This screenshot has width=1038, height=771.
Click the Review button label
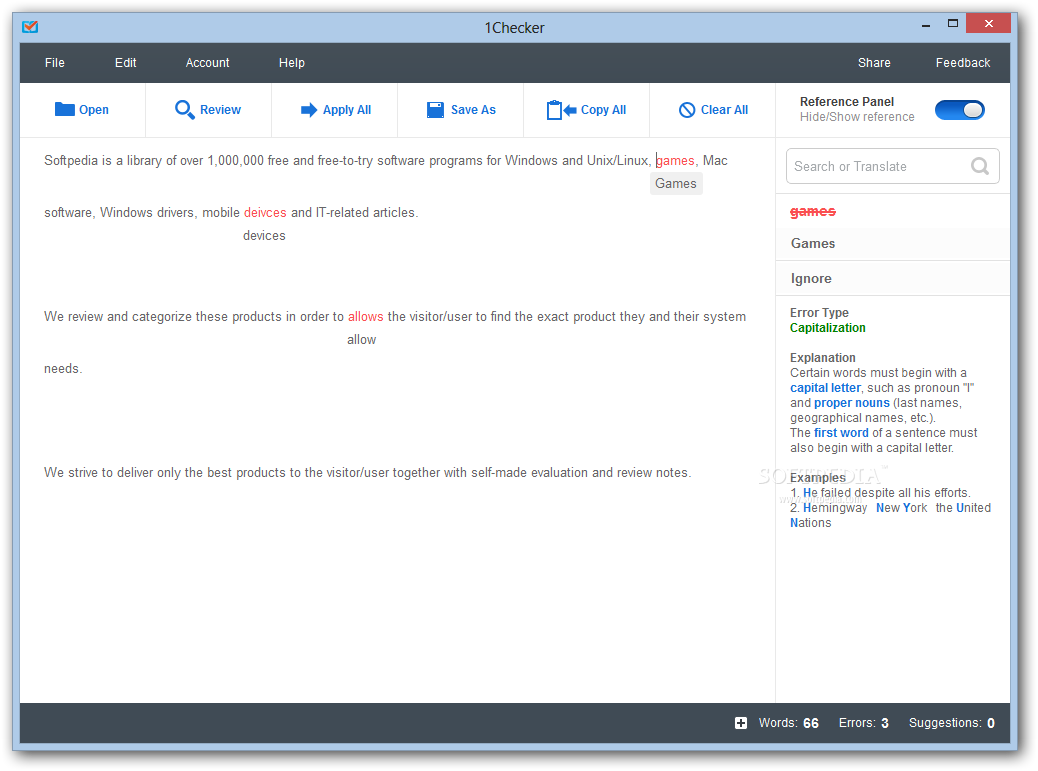pos(220,110)
